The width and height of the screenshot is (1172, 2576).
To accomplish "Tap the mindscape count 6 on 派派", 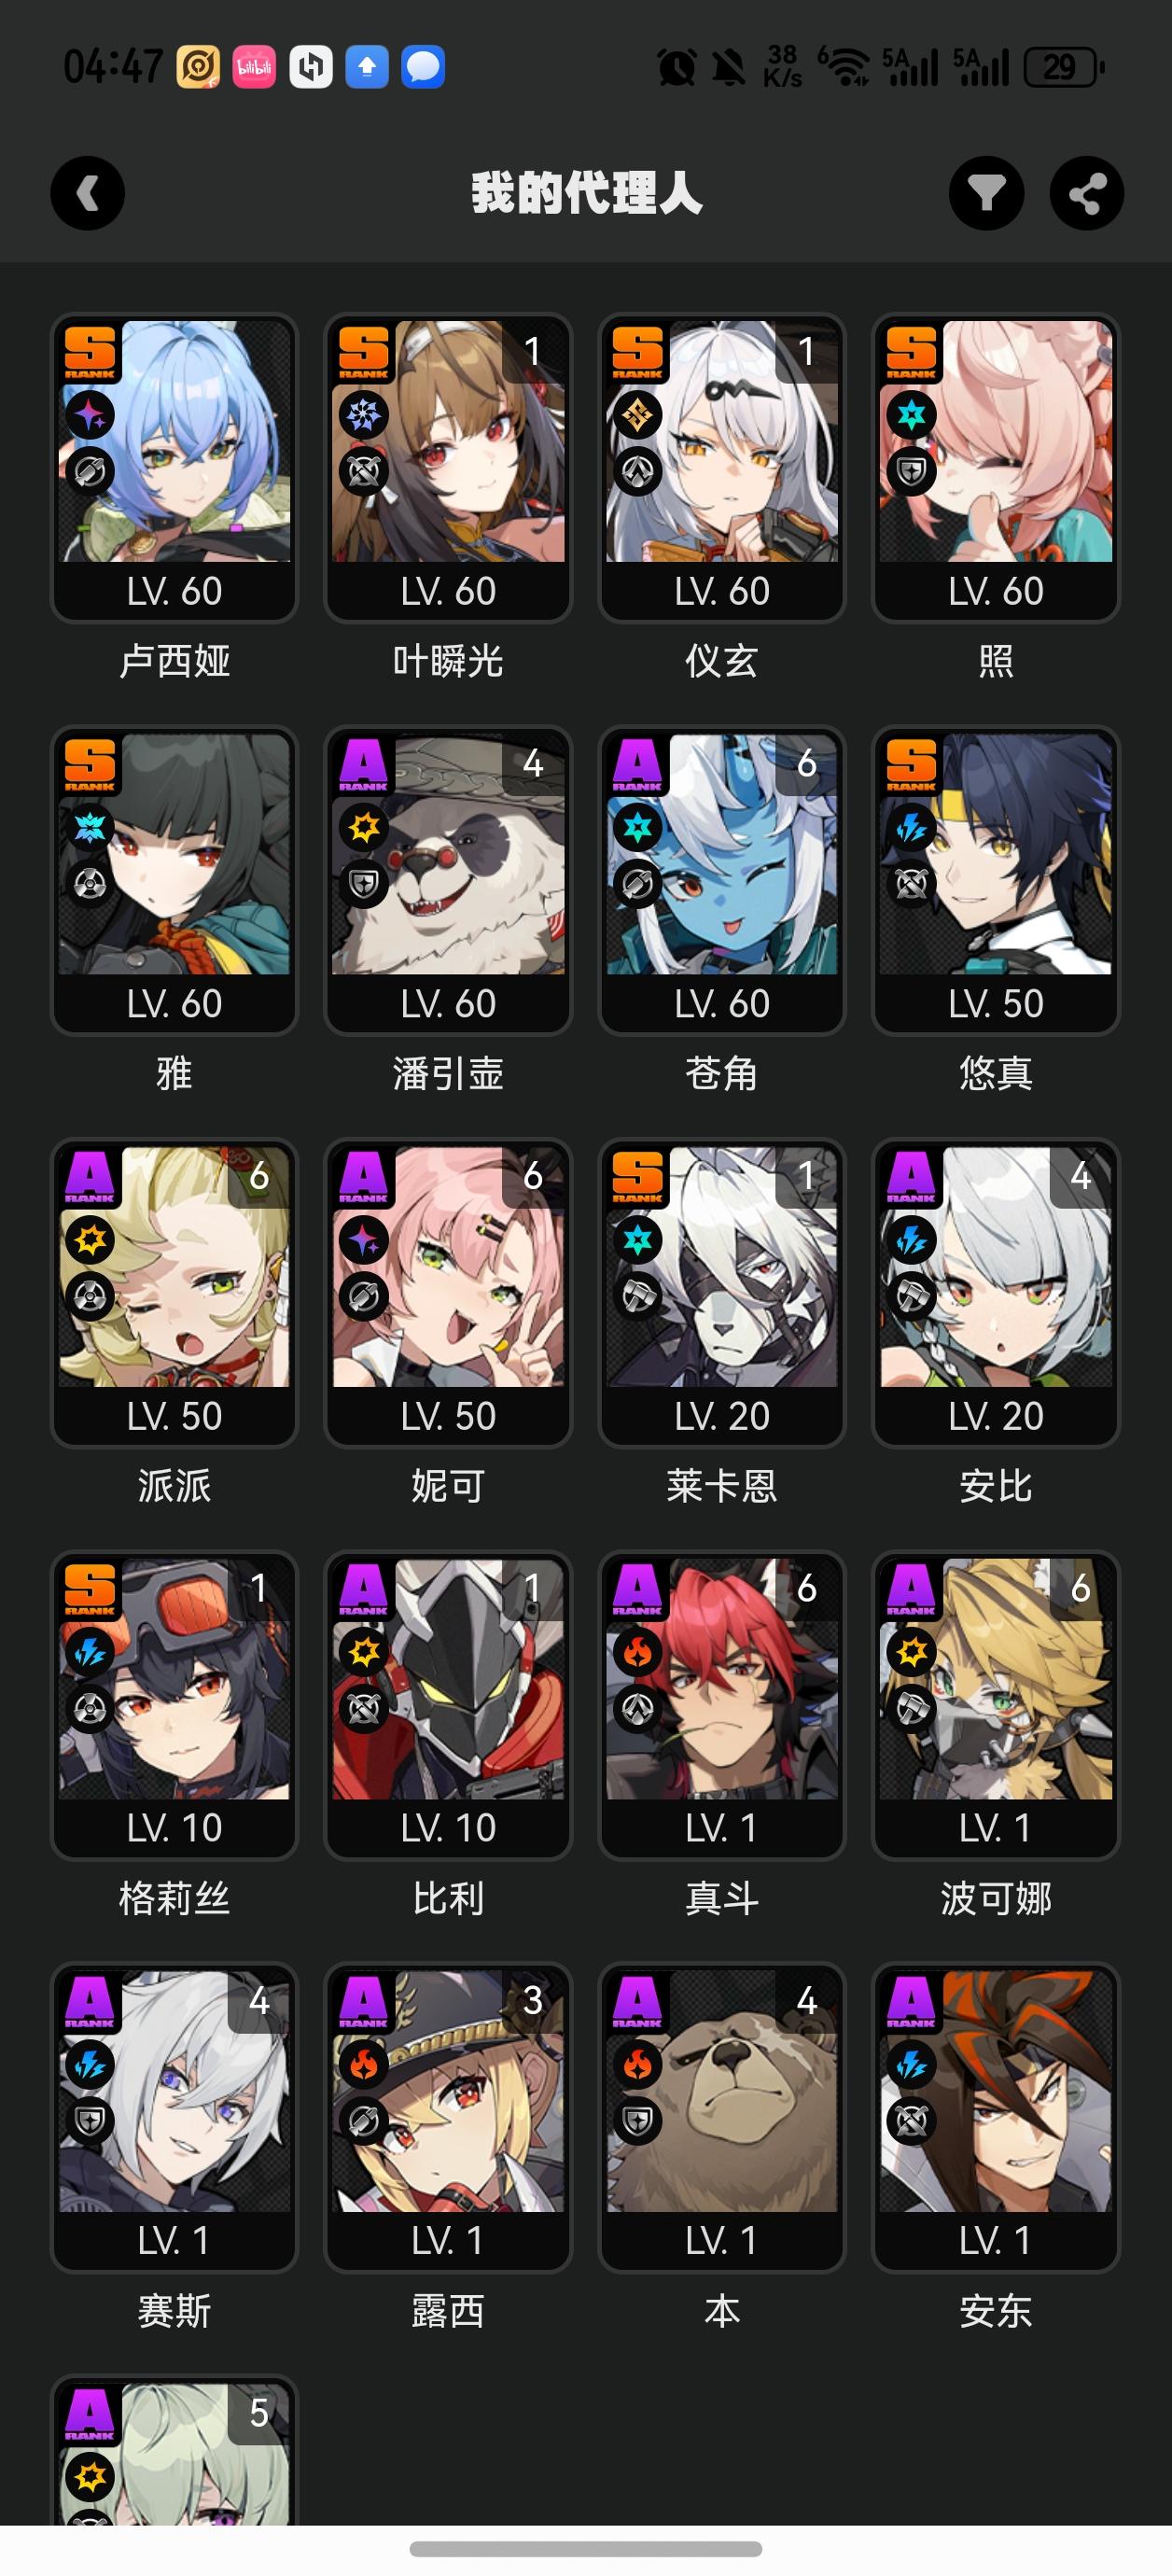I will click(x=259, y=1176).
